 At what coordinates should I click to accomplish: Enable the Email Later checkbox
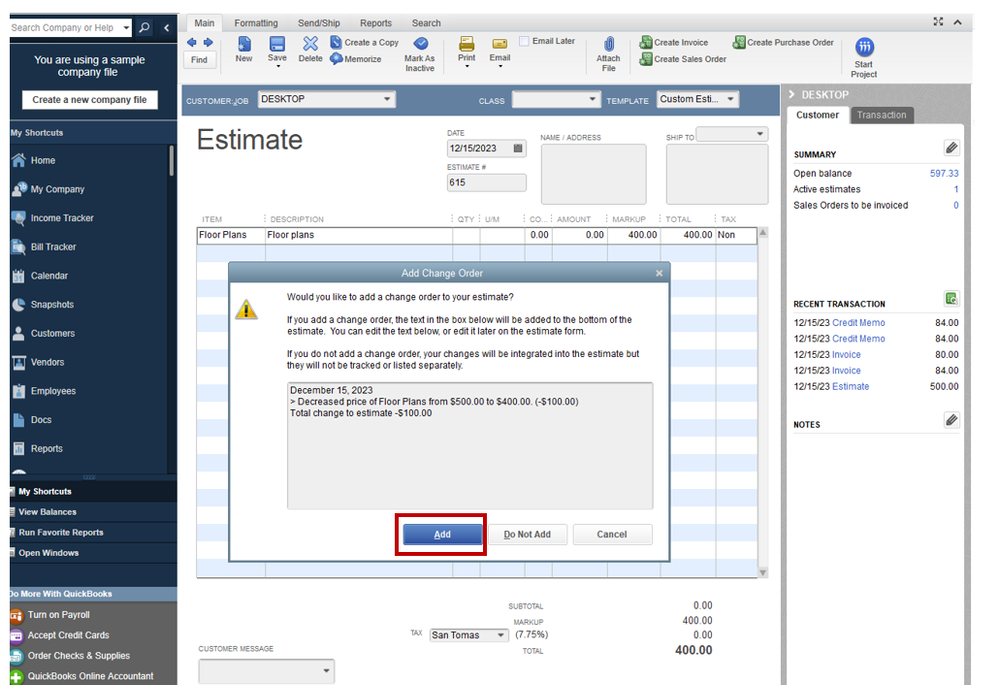click(524, 41)
